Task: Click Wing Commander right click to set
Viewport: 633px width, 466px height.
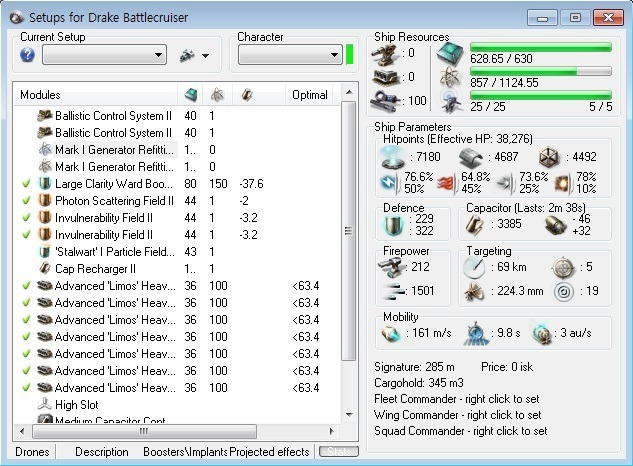Action: [457, 415]
